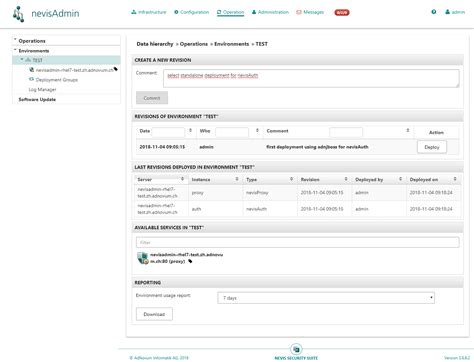Click the Nevis Security Suite footer icon
474x362 pixels.
(x=296, y=349)
